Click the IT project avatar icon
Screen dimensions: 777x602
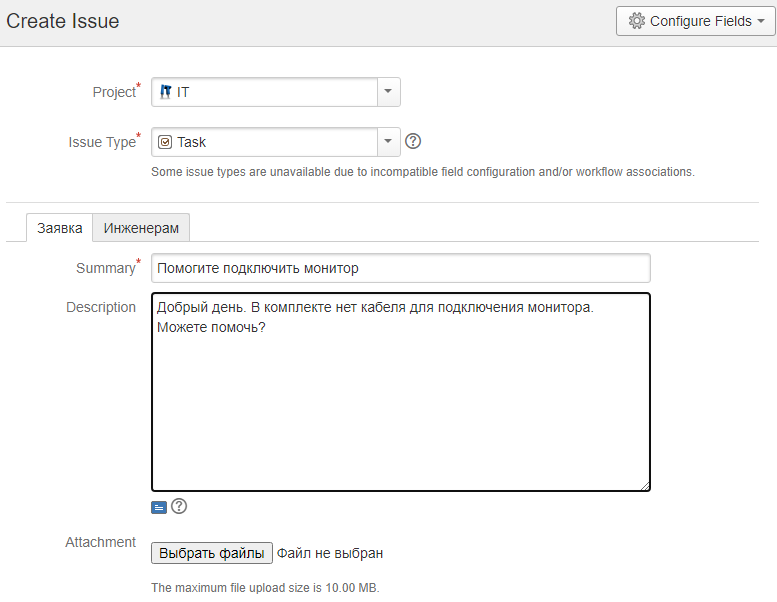tap(166, 92)
